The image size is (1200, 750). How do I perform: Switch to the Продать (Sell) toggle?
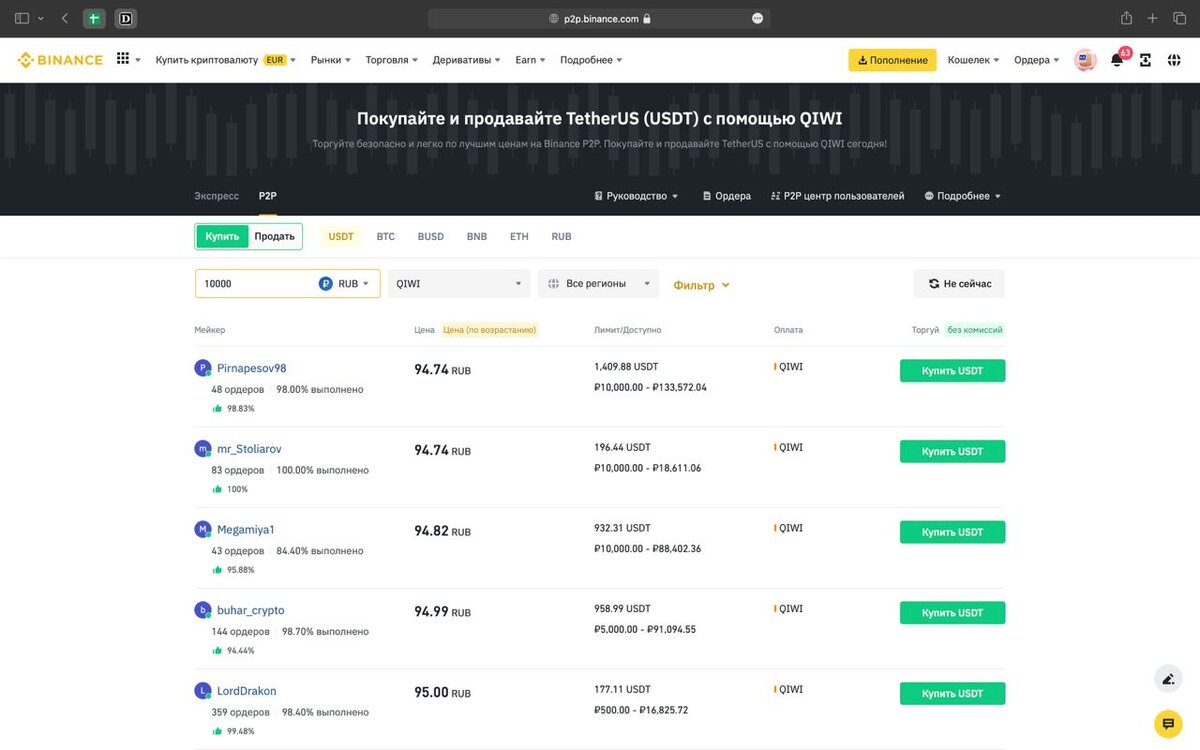coord(274,236)
